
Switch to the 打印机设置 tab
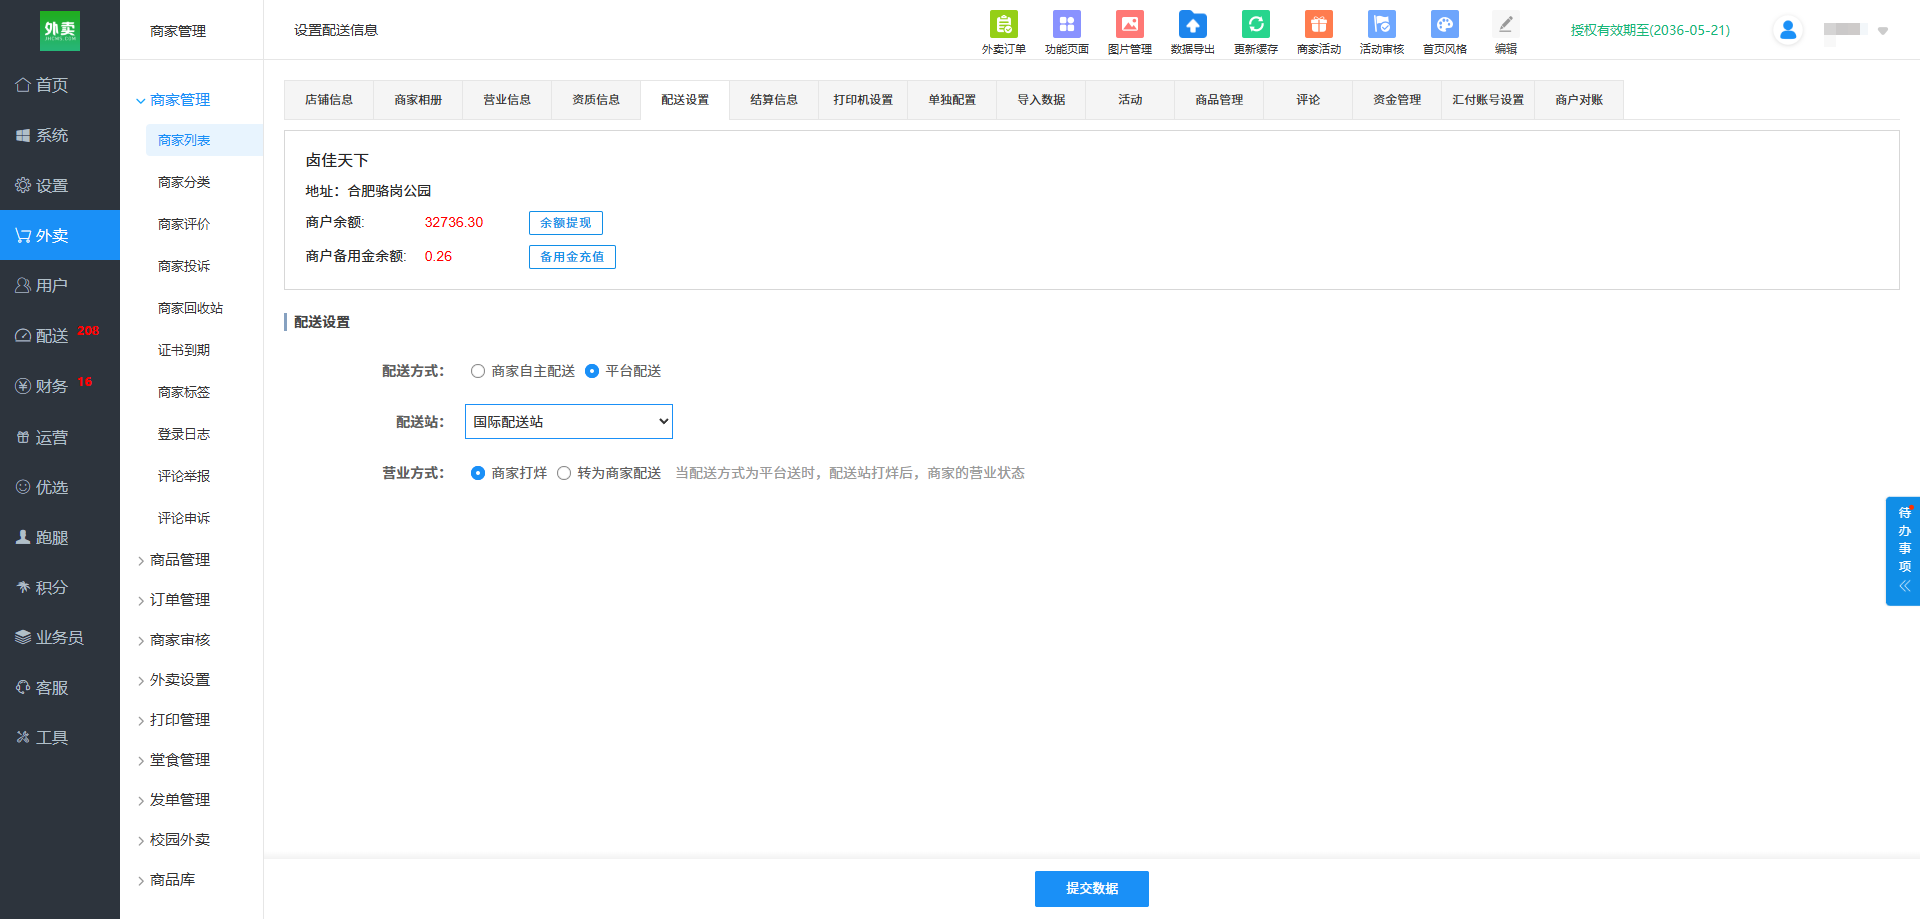(x=863, y=100)
